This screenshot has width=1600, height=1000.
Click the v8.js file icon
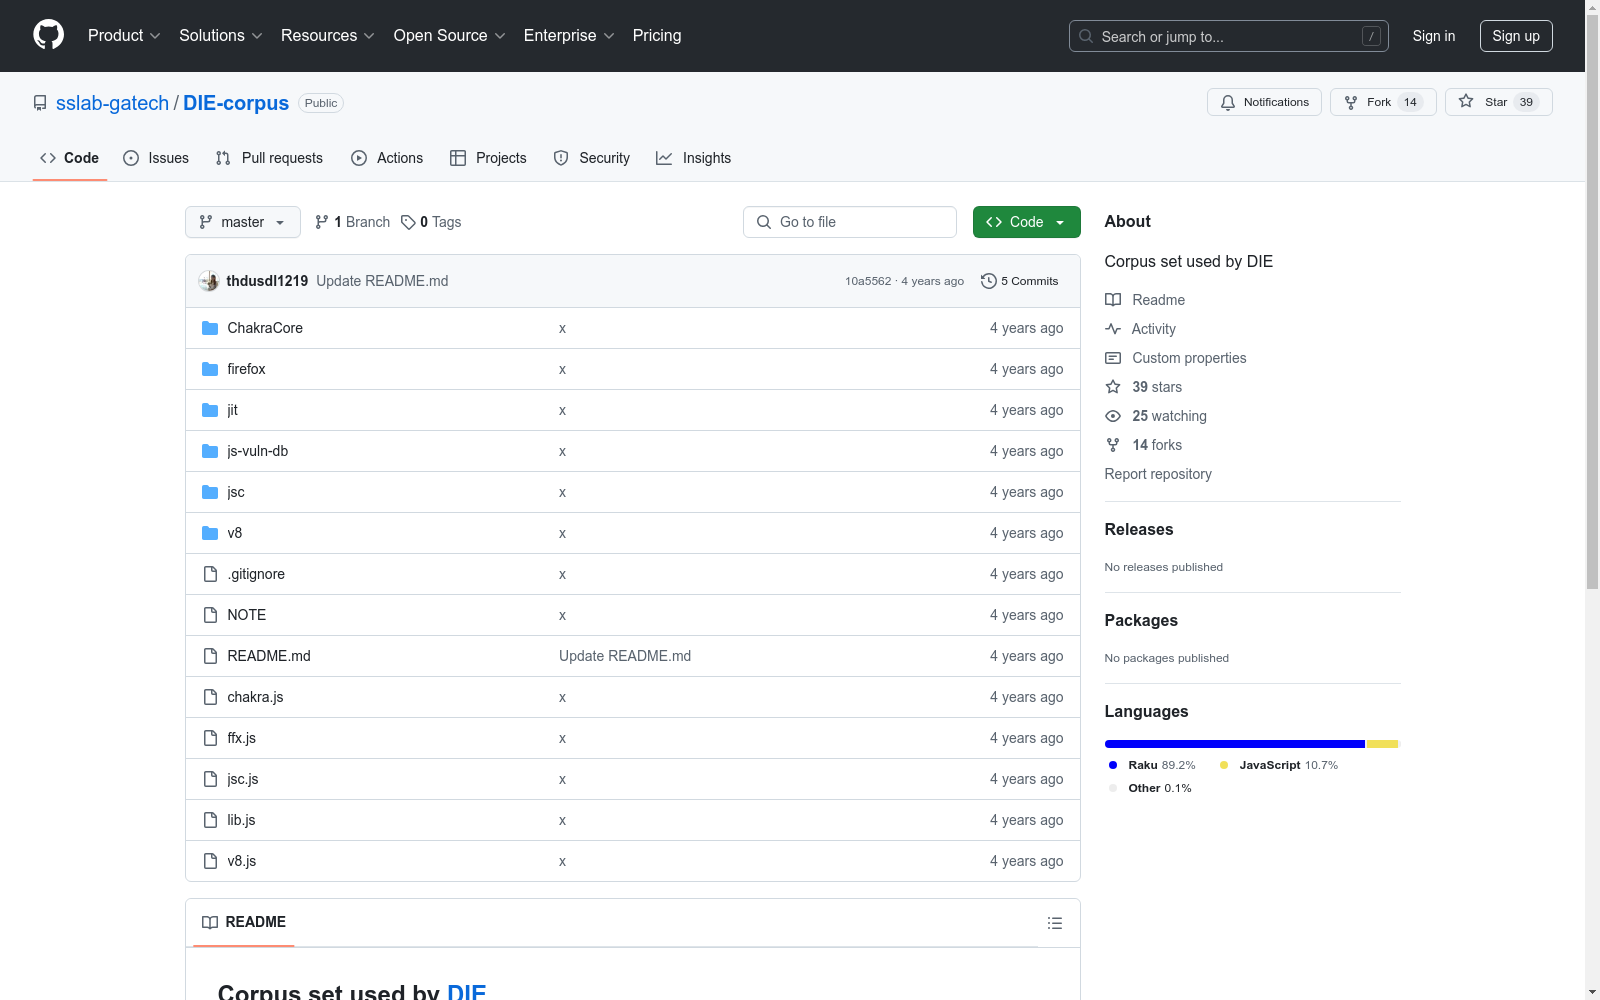[210, 861]
